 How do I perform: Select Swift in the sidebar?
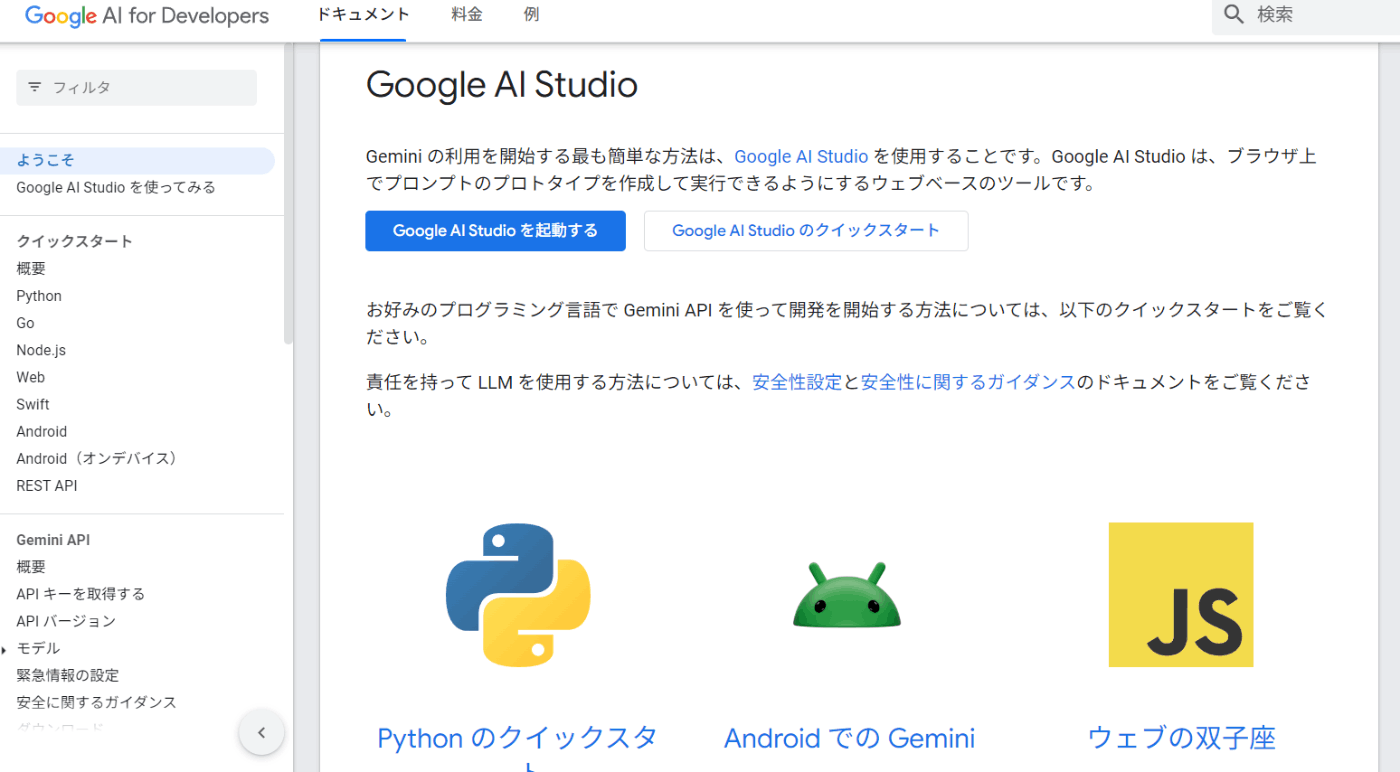pos(33,404)
